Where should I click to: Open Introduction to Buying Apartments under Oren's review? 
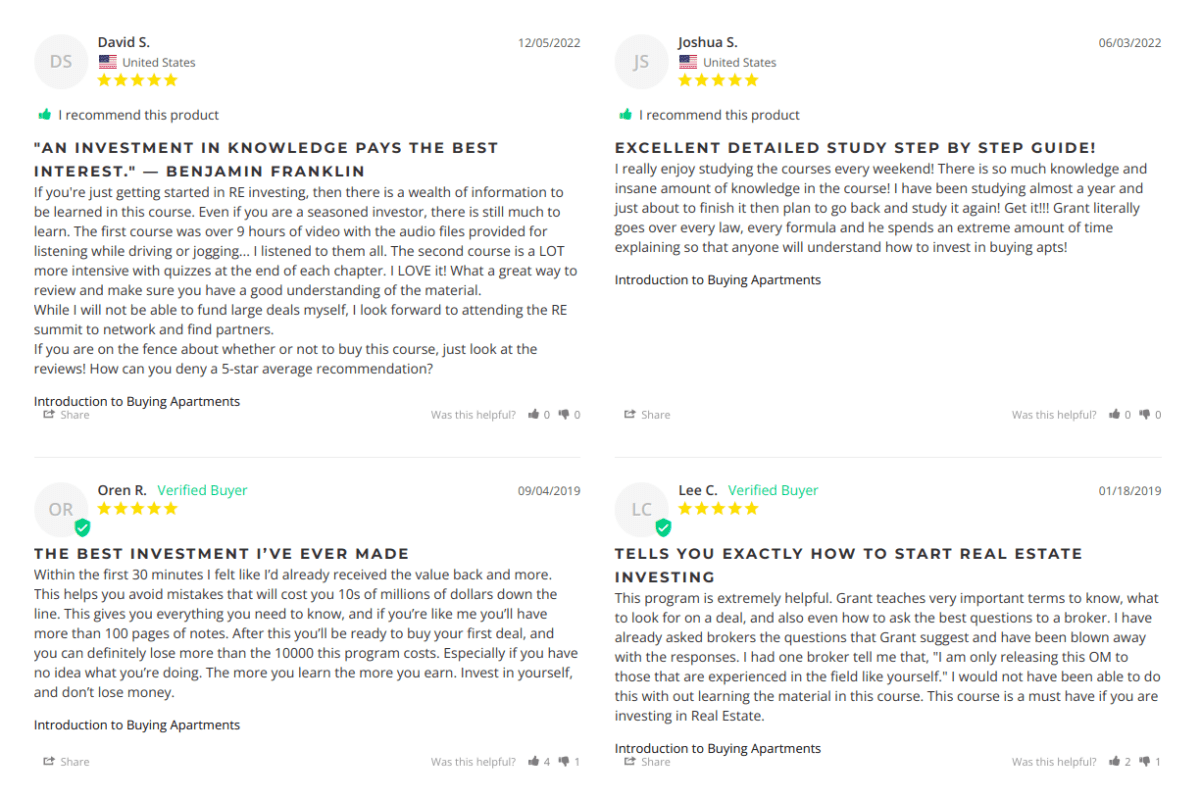[x=137, y=725]
